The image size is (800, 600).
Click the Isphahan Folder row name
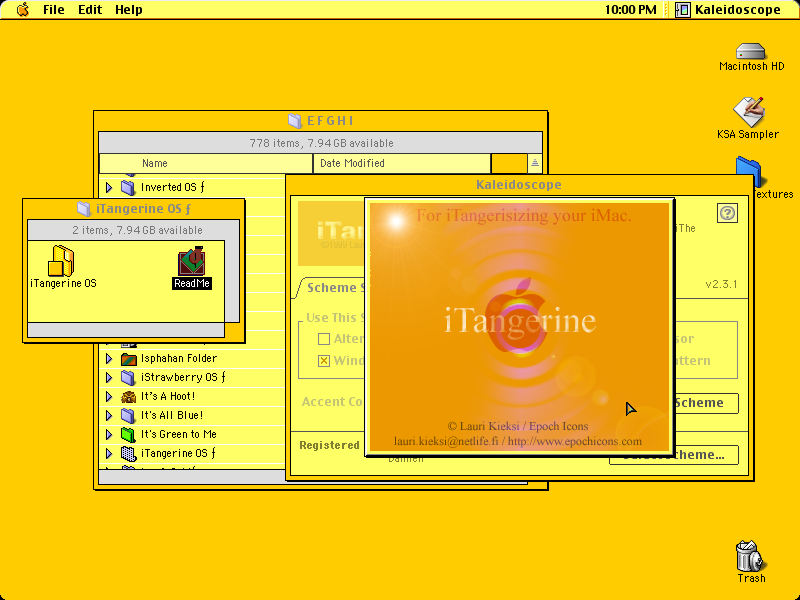[x=179, y=359]
